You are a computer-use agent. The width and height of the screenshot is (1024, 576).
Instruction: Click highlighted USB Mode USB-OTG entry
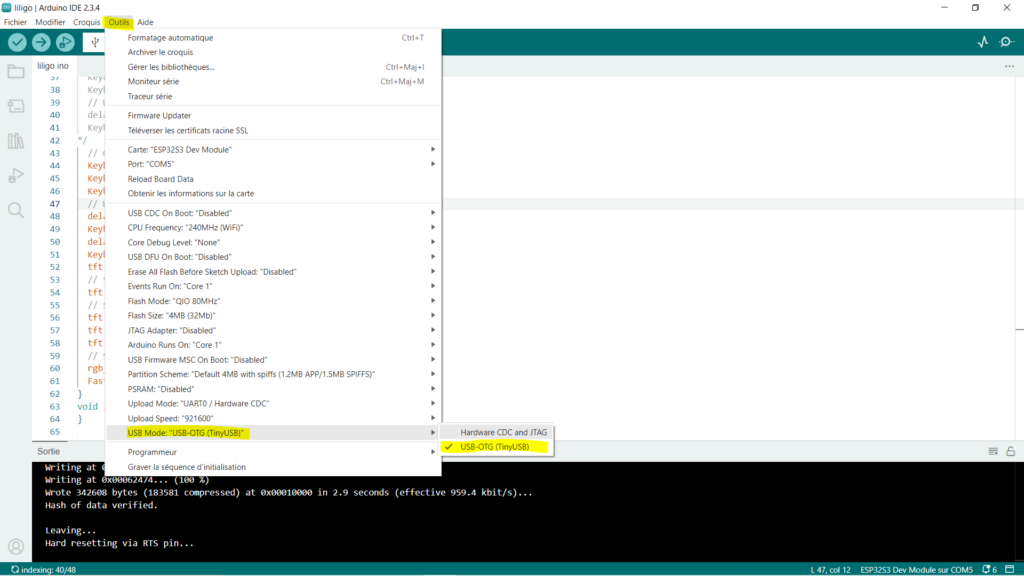pos(274,433)
